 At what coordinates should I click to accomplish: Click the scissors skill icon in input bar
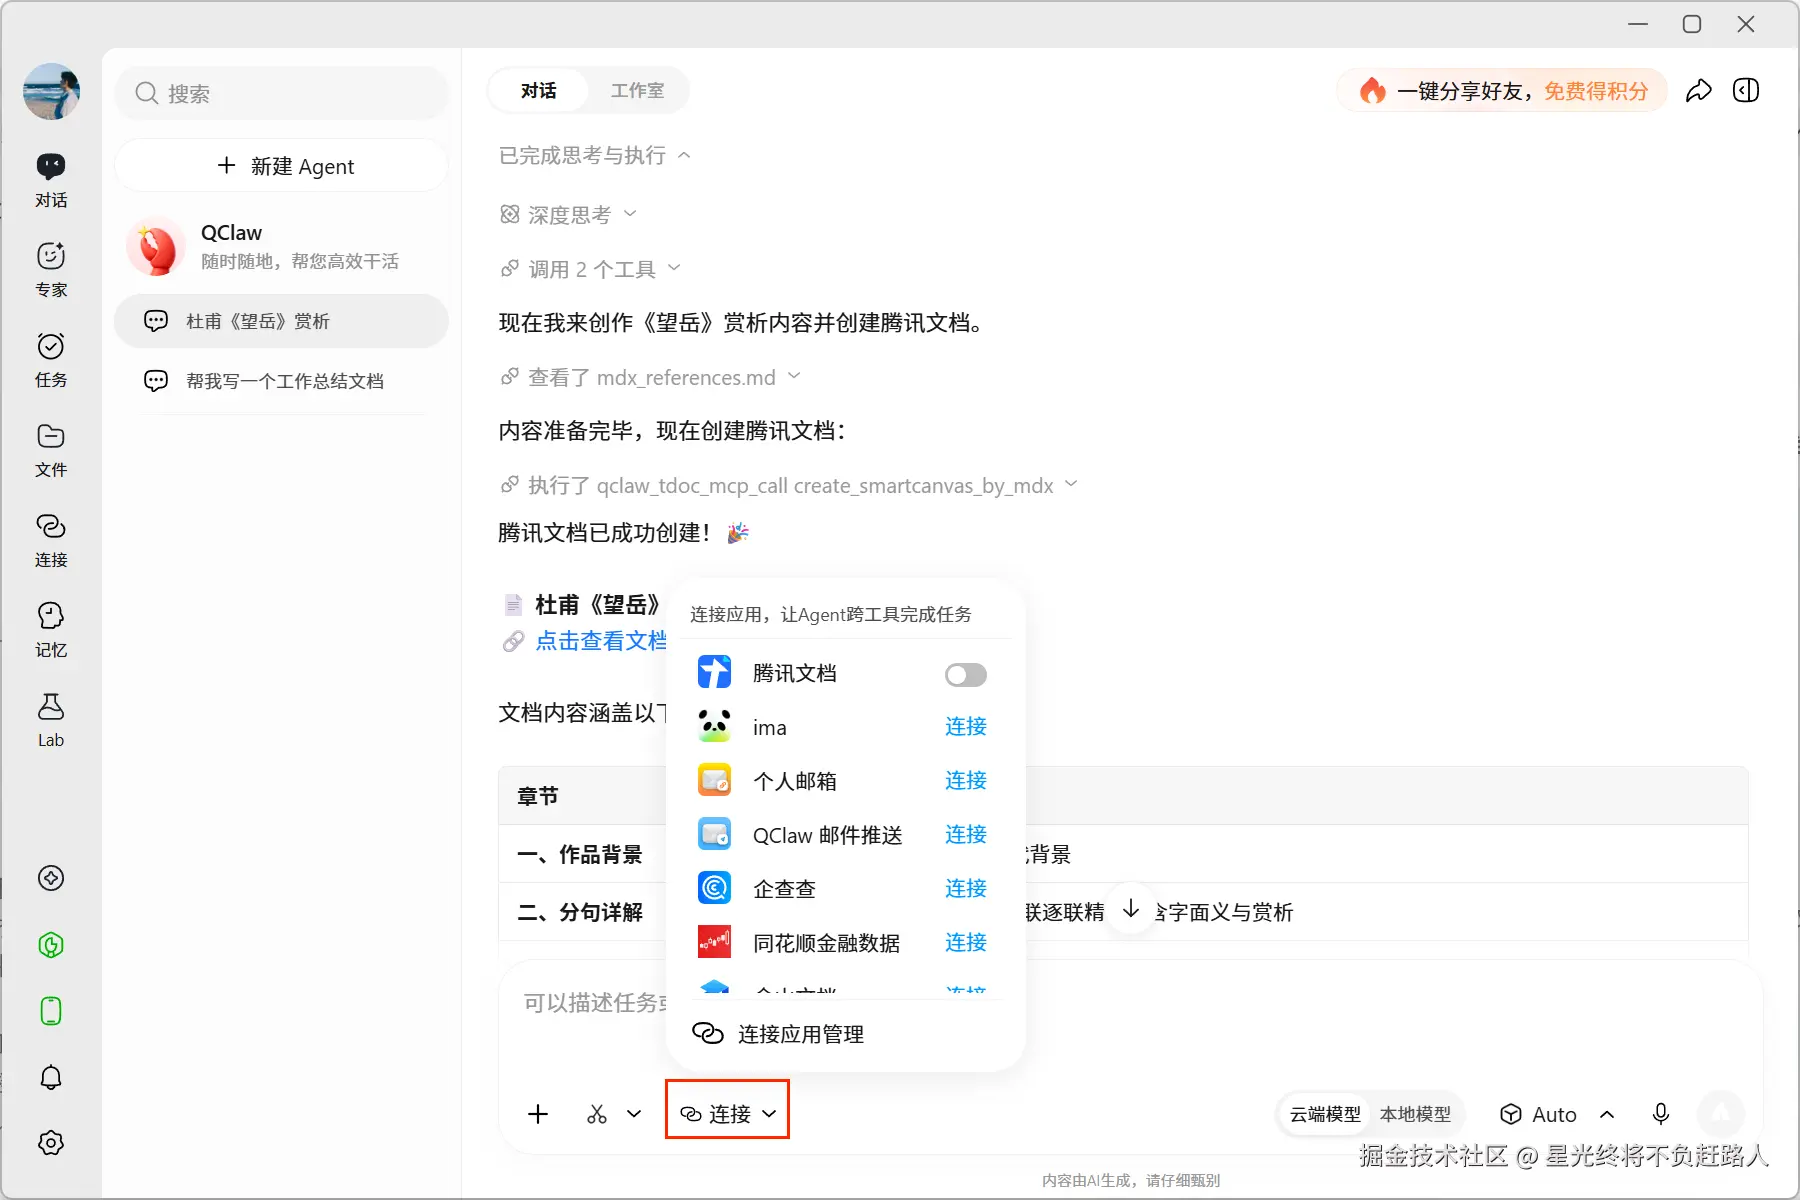[597, 1114]
